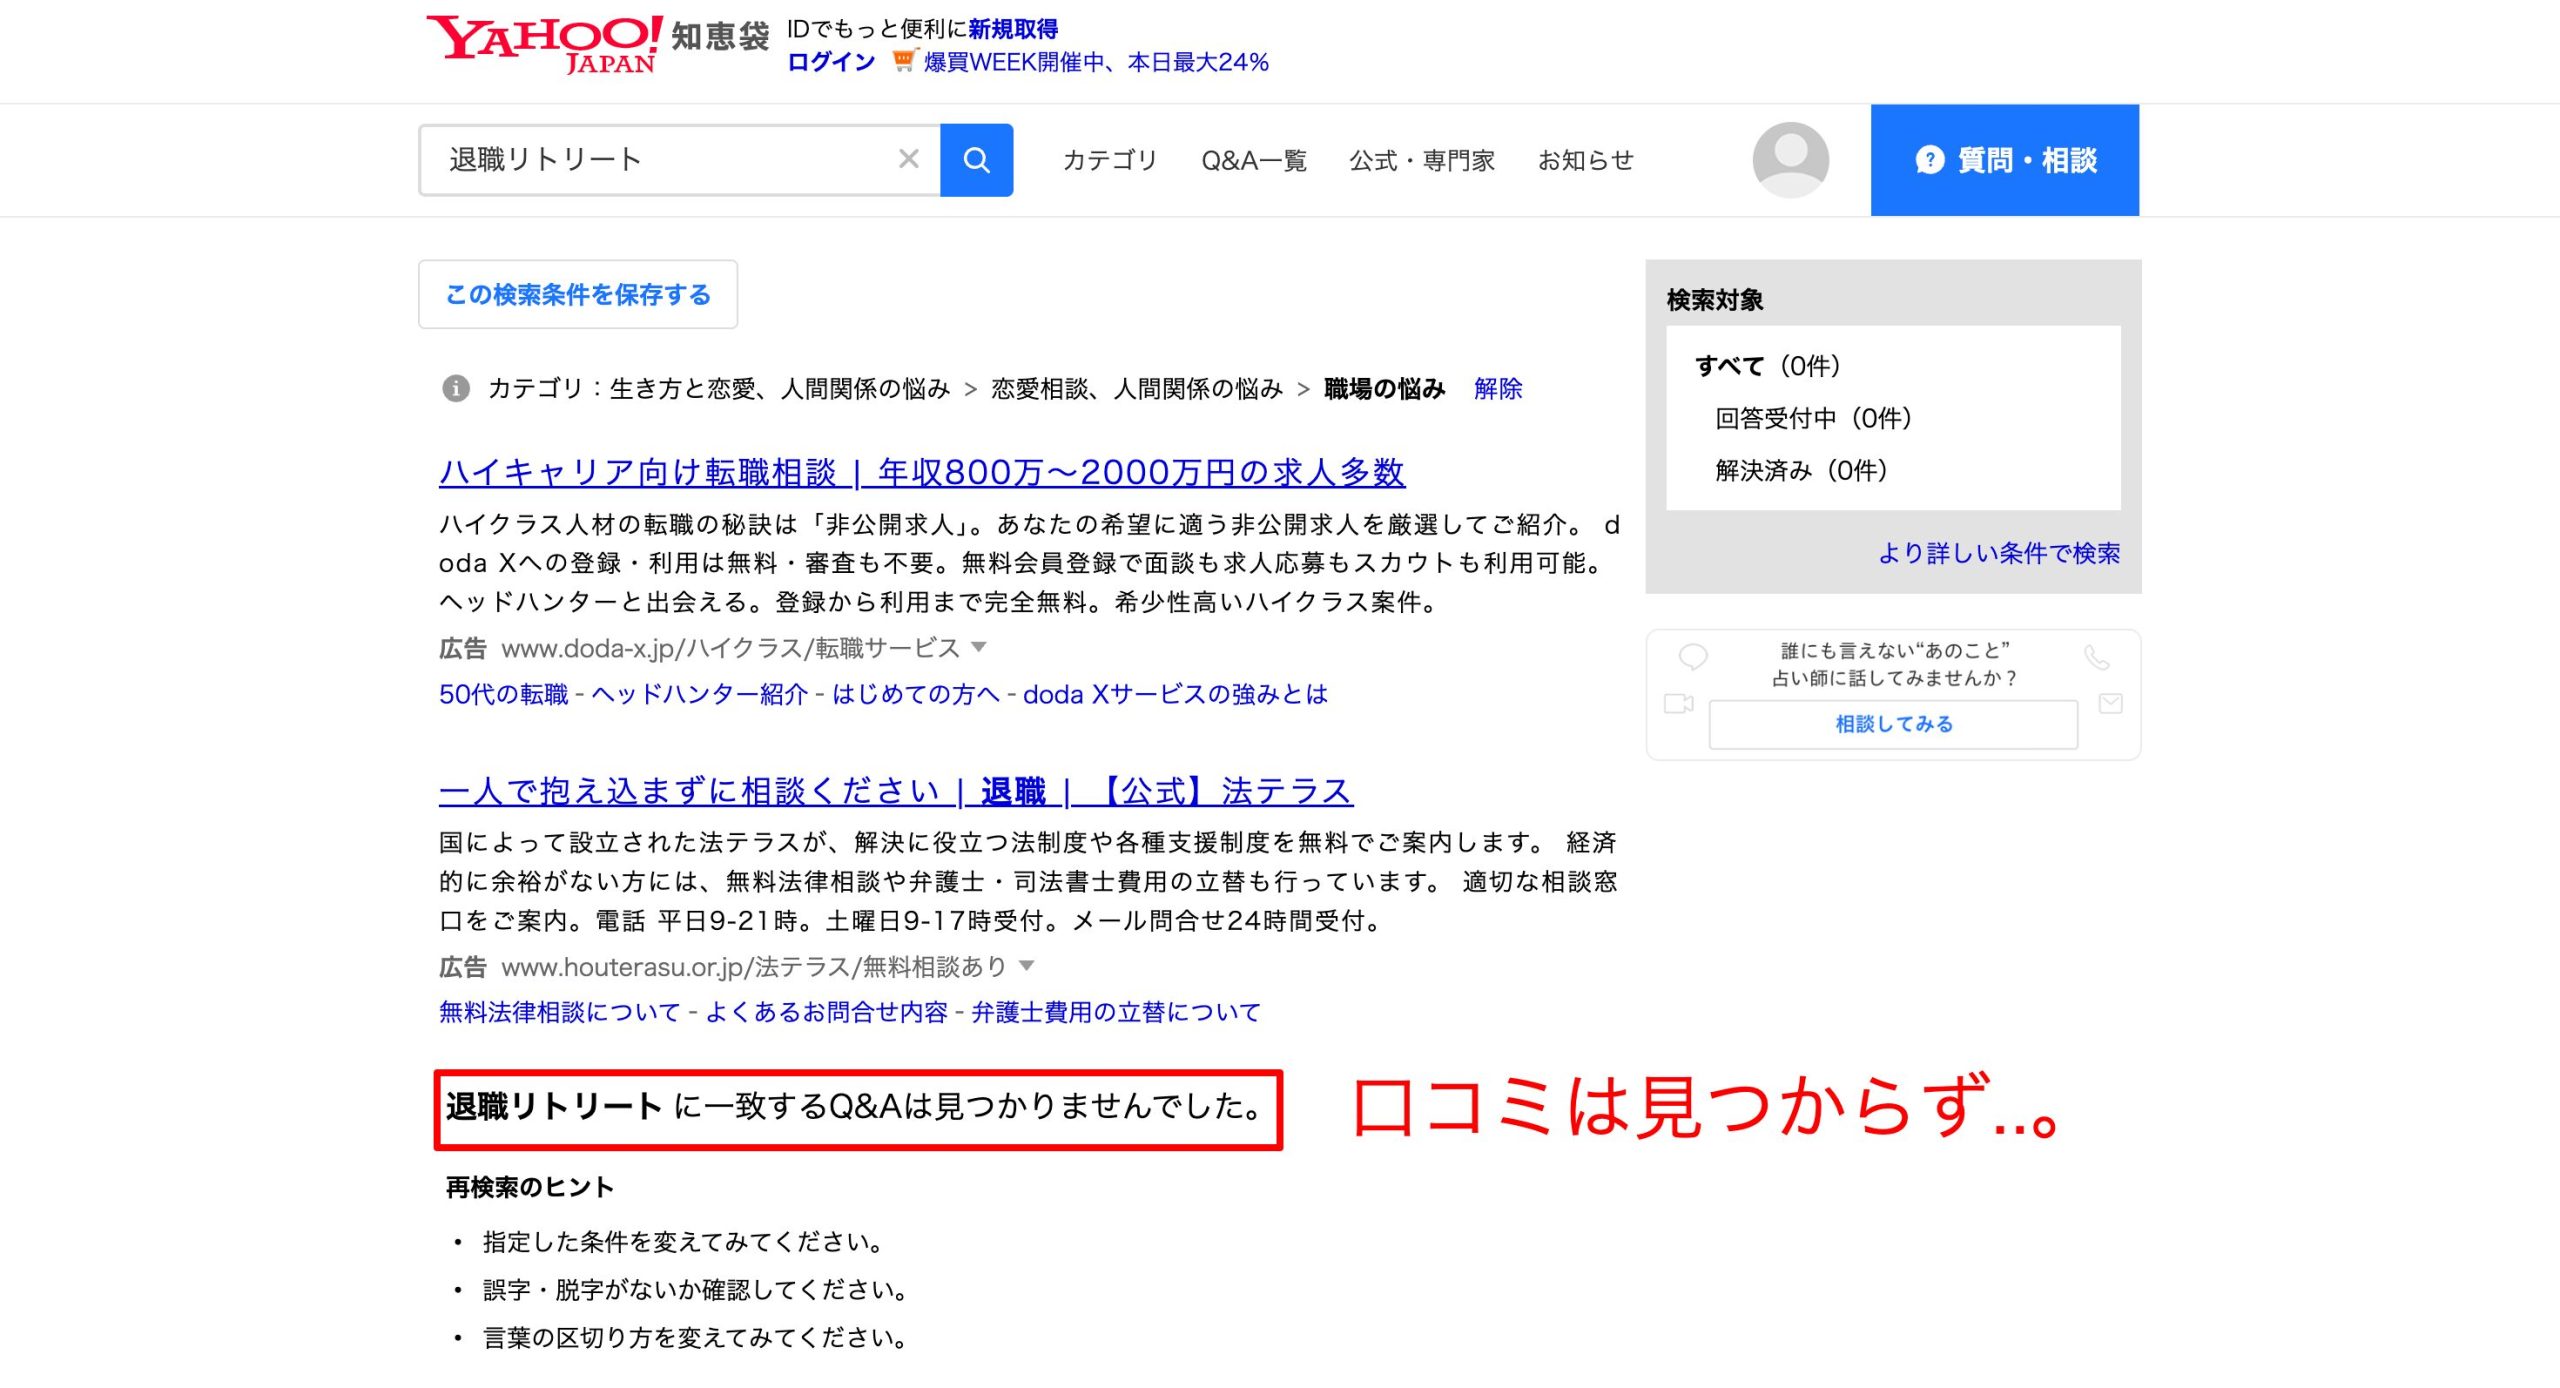Click the magnifier search button
Image resolution: width=2560 pixels, height=1388 pixels.
[976, 160]
